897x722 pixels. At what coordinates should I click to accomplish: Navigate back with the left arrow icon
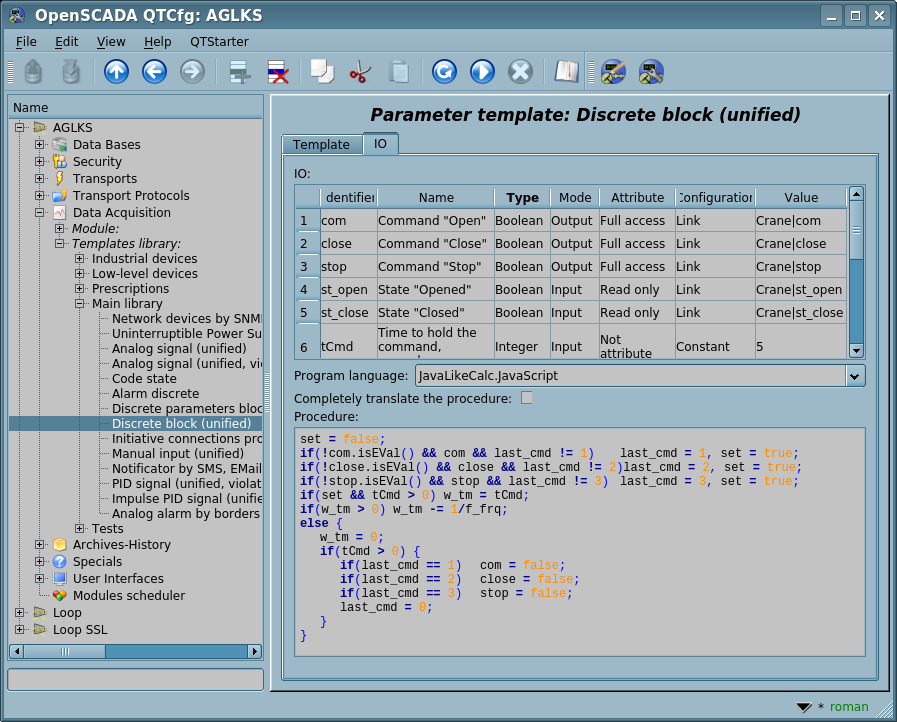click(154, 72)
